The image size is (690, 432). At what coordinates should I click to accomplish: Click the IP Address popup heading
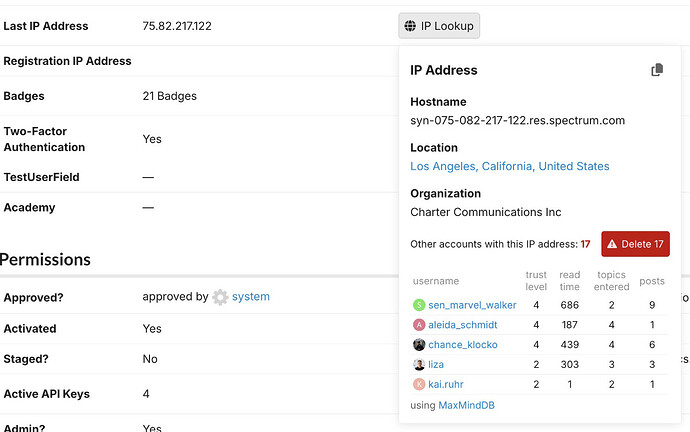click(444, 70)
